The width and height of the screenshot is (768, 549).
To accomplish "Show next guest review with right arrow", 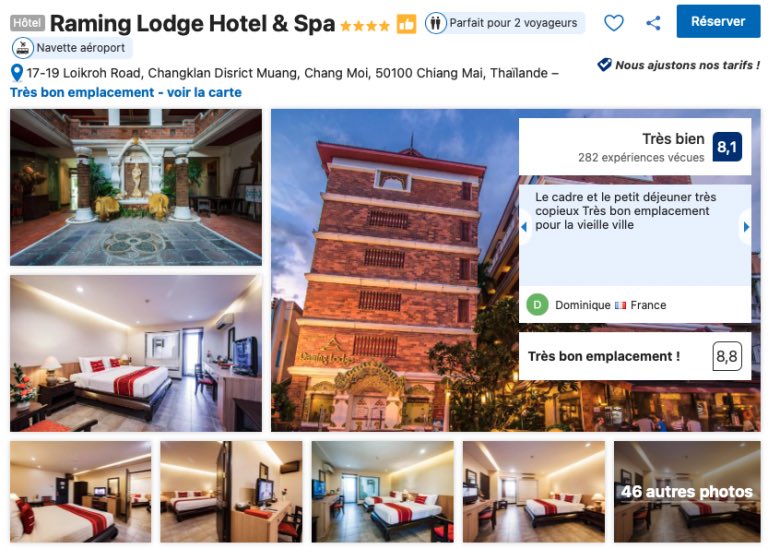I will [746, 227].
